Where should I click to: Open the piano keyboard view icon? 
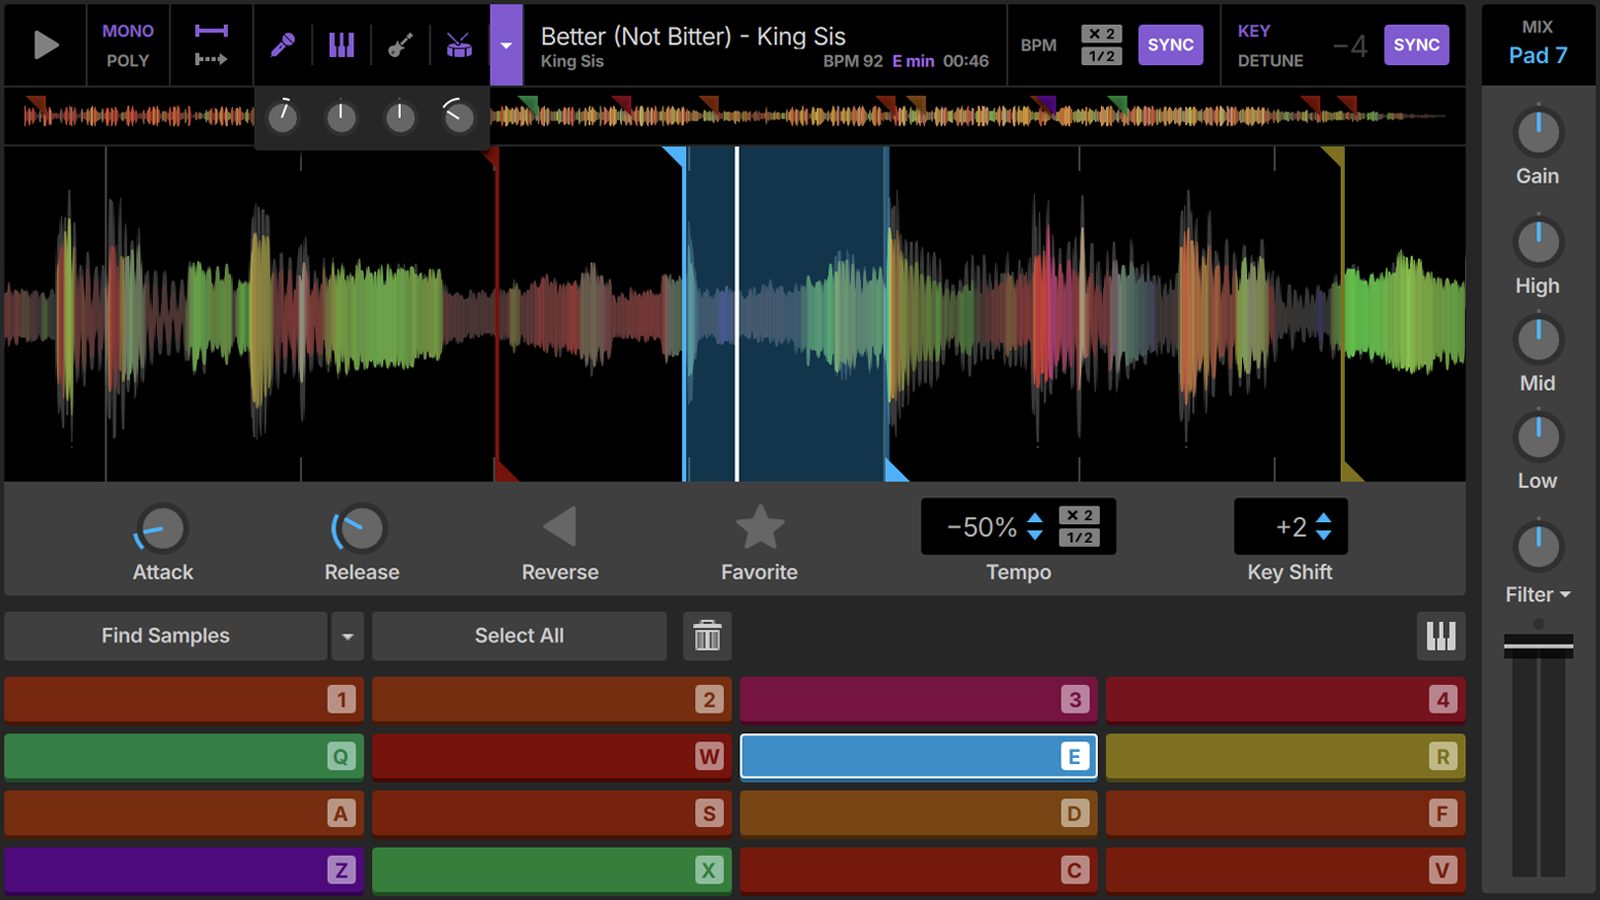click(1440, 636)
